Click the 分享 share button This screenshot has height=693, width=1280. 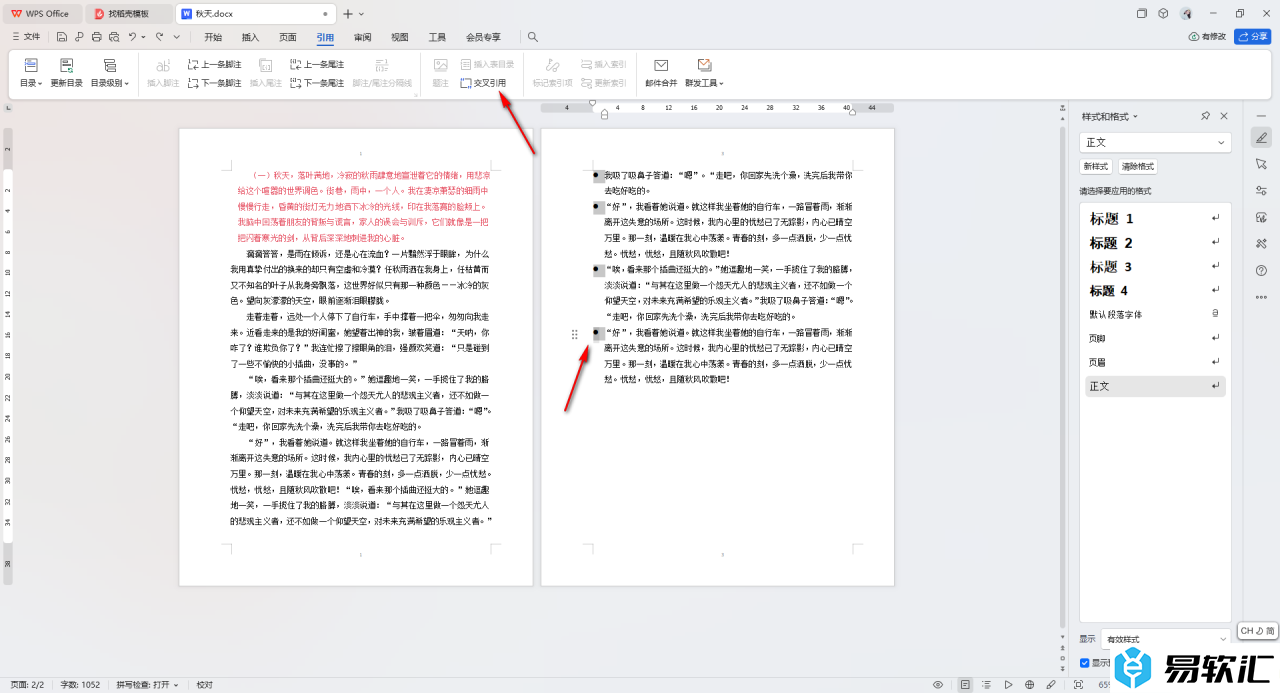pyautogui.click(x=1253, y=37)
